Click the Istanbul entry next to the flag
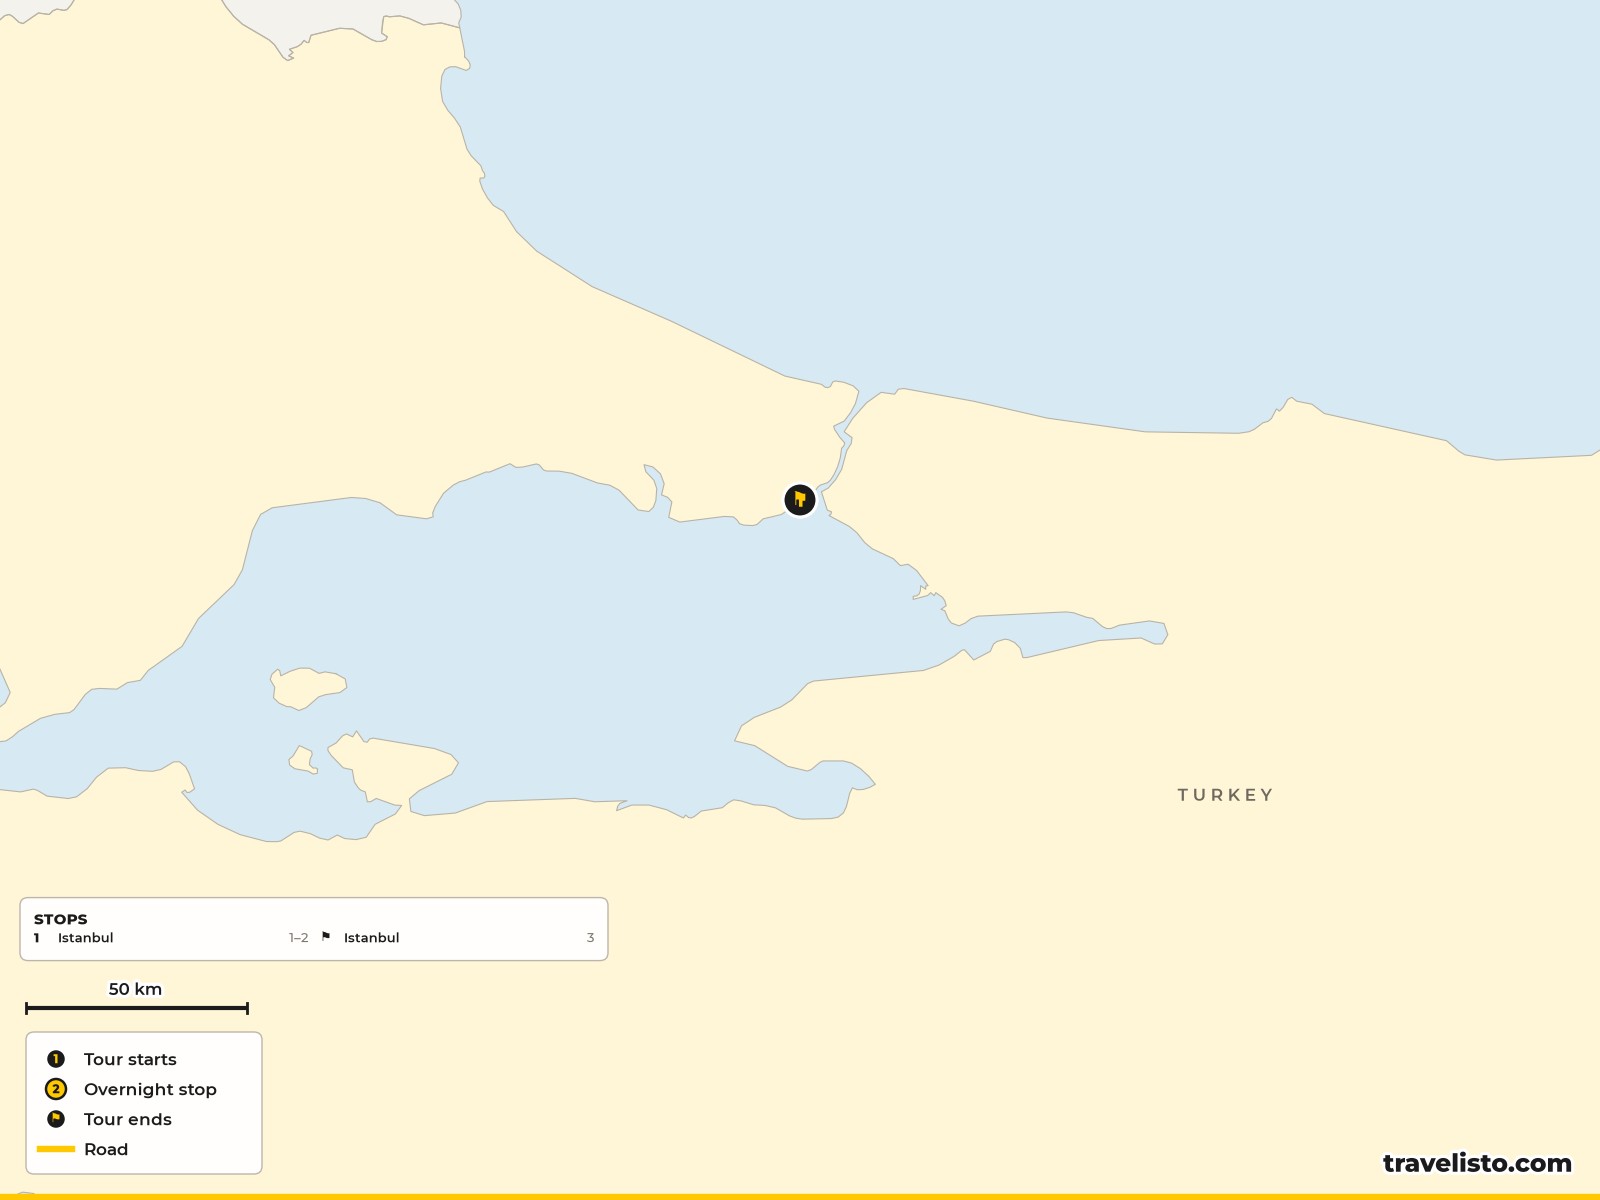Screen dimensions: 1600x1200 pos(371,938)
